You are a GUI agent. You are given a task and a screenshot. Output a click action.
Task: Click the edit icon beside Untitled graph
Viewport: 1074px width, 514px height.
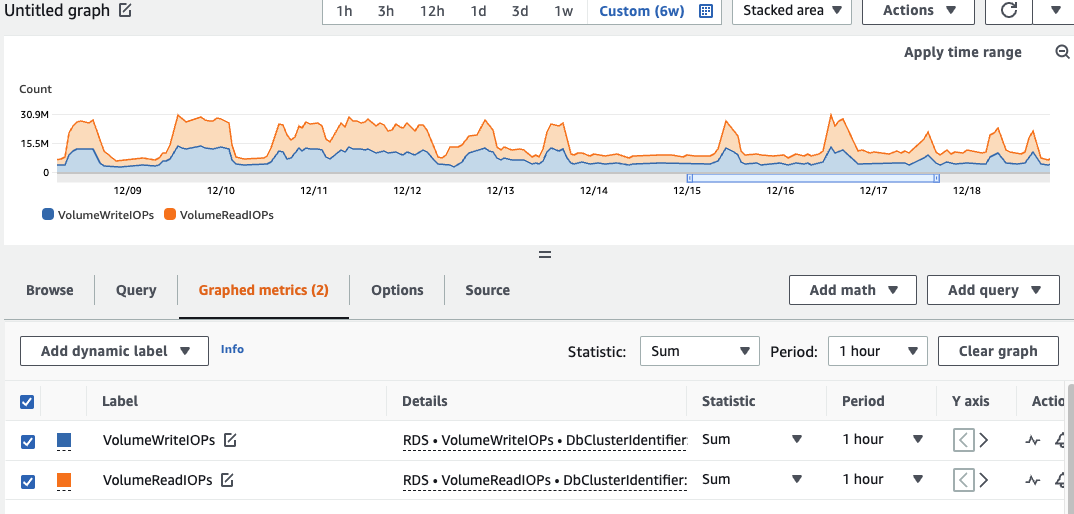click(x=125, y=11)
